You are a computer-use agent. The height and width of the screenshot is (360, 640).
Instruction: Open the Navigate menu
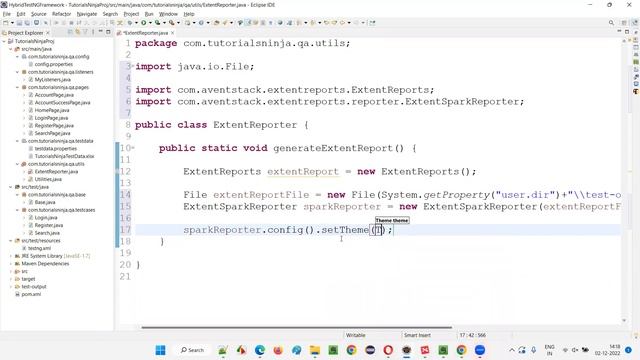click(x=87, y=14)
